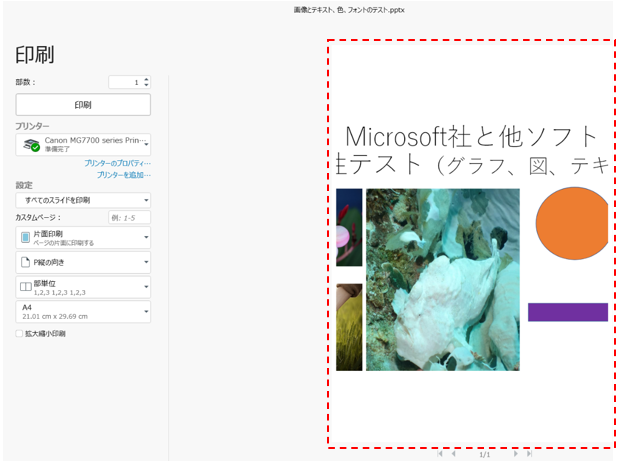Click the collate pages icon
The width and height of the screenshot is (629, 466).
tap(26, 287)
